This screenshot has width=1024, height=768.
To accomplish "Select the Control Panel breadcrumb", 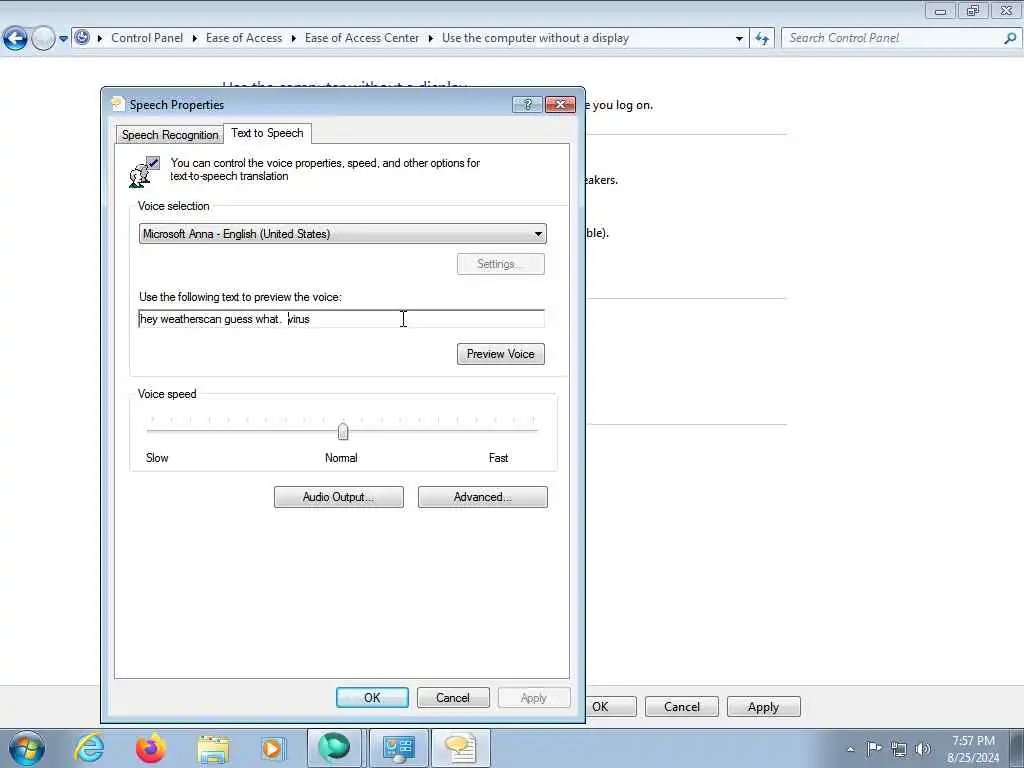I will (x=147, y=38).
